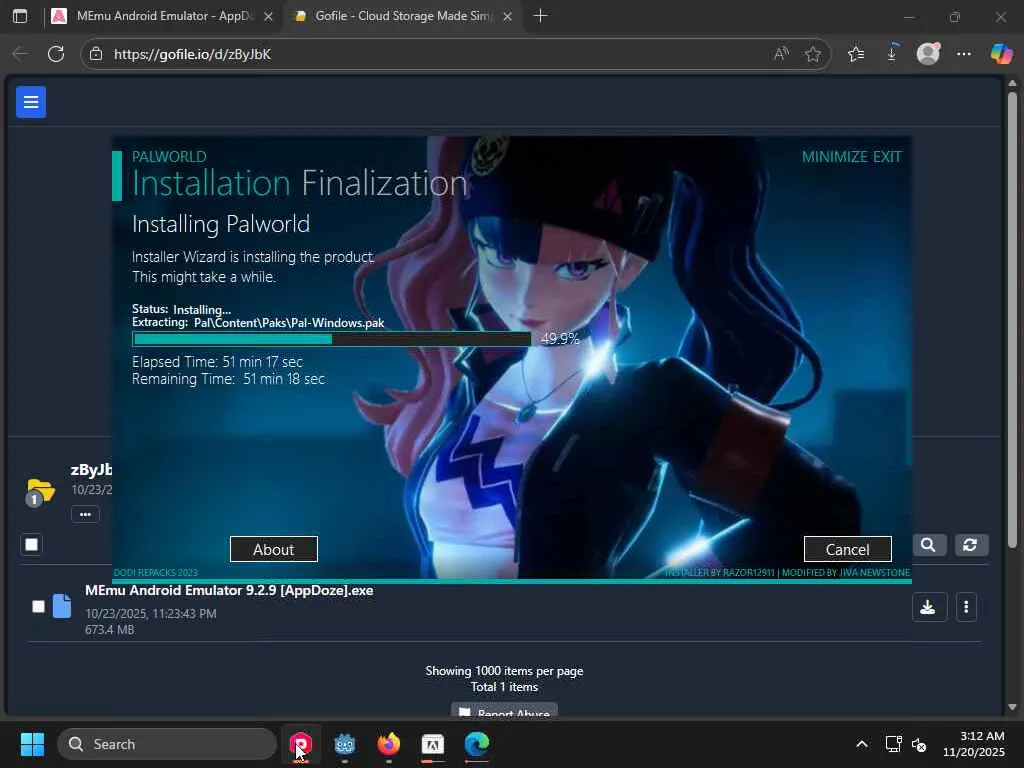Viewport: 1024px width, 768px height.
Task: Open Microsoft Edge from the taskbar
Action: [x=477, y=744]
